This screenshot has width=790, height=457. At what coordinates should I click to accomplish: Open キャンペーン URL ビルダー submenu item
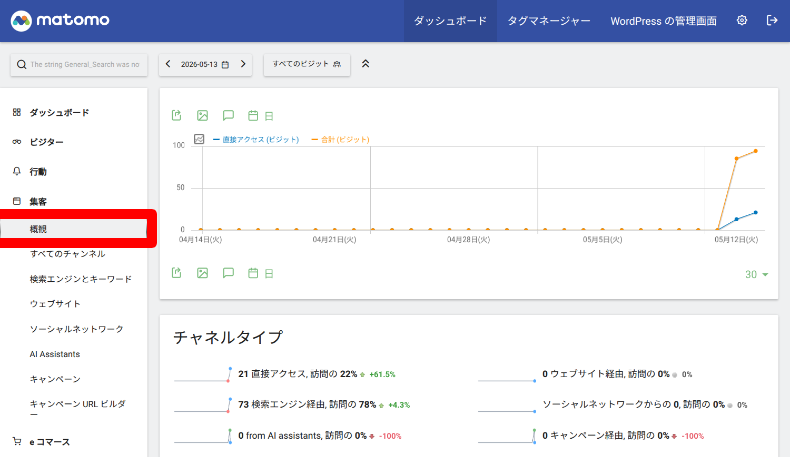(x=78, y=409)
